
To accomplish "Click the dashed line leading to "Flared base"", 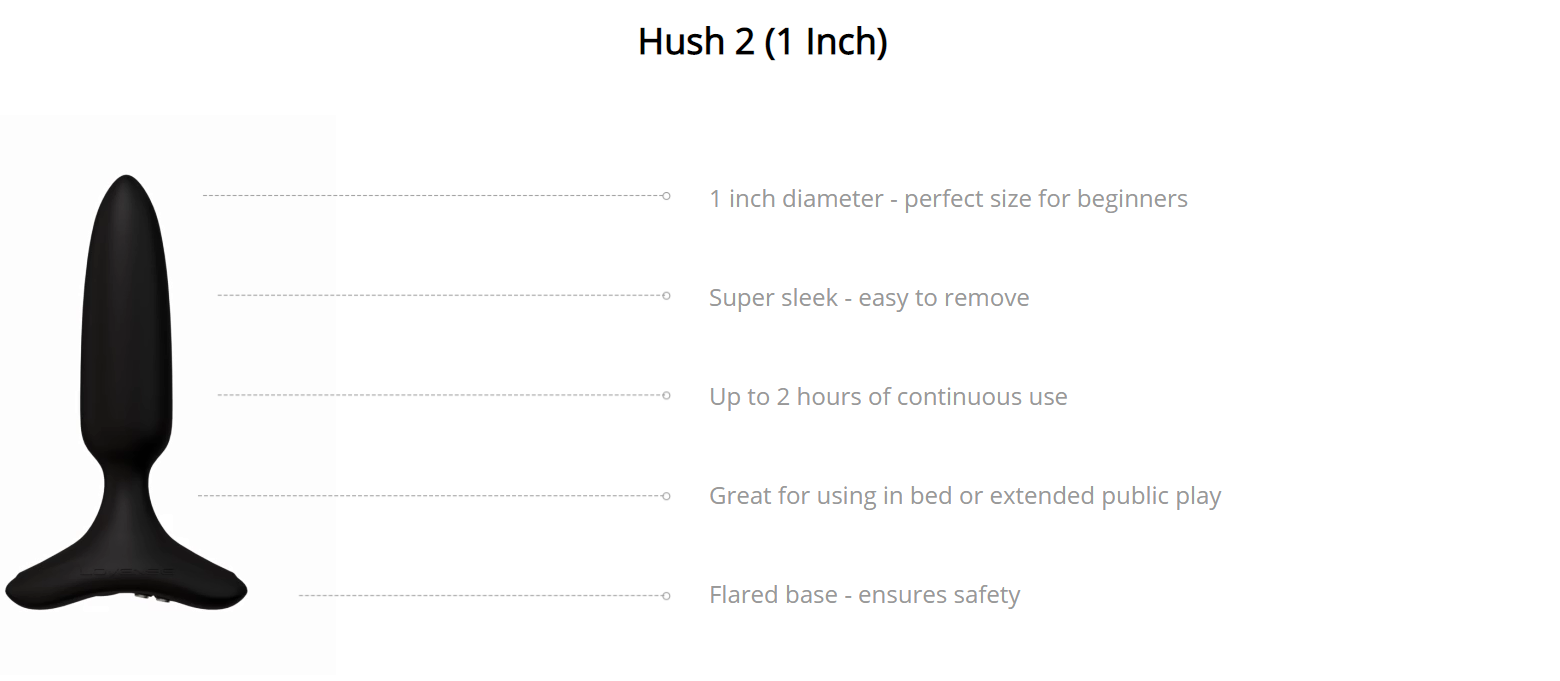I will pos(480,595).
